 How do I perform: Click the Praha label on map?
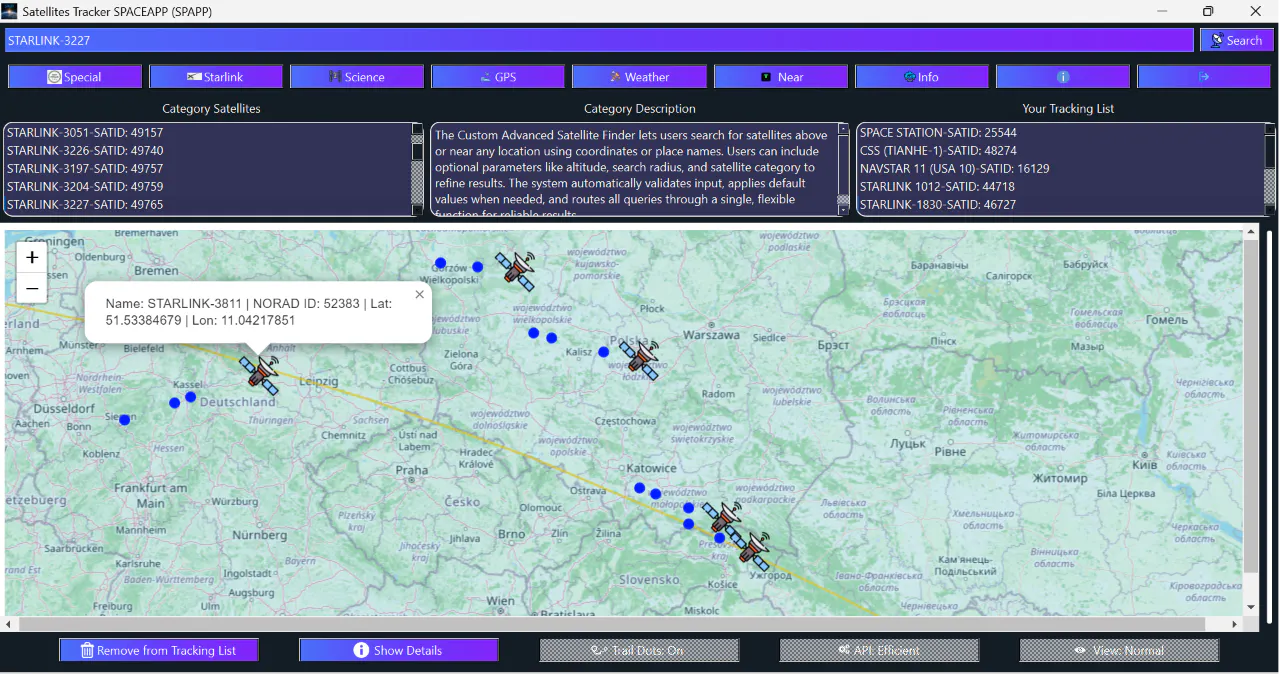411,469
